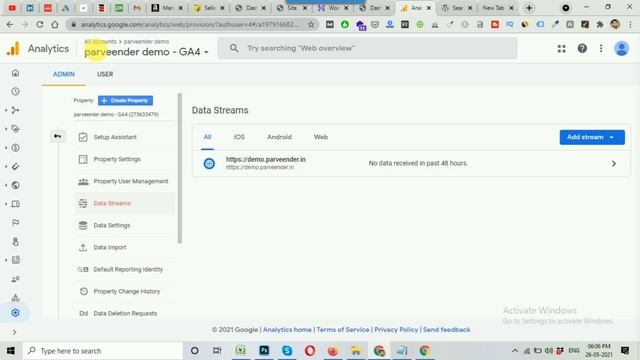Open Data Deletion Requests

tap(125, 313)
